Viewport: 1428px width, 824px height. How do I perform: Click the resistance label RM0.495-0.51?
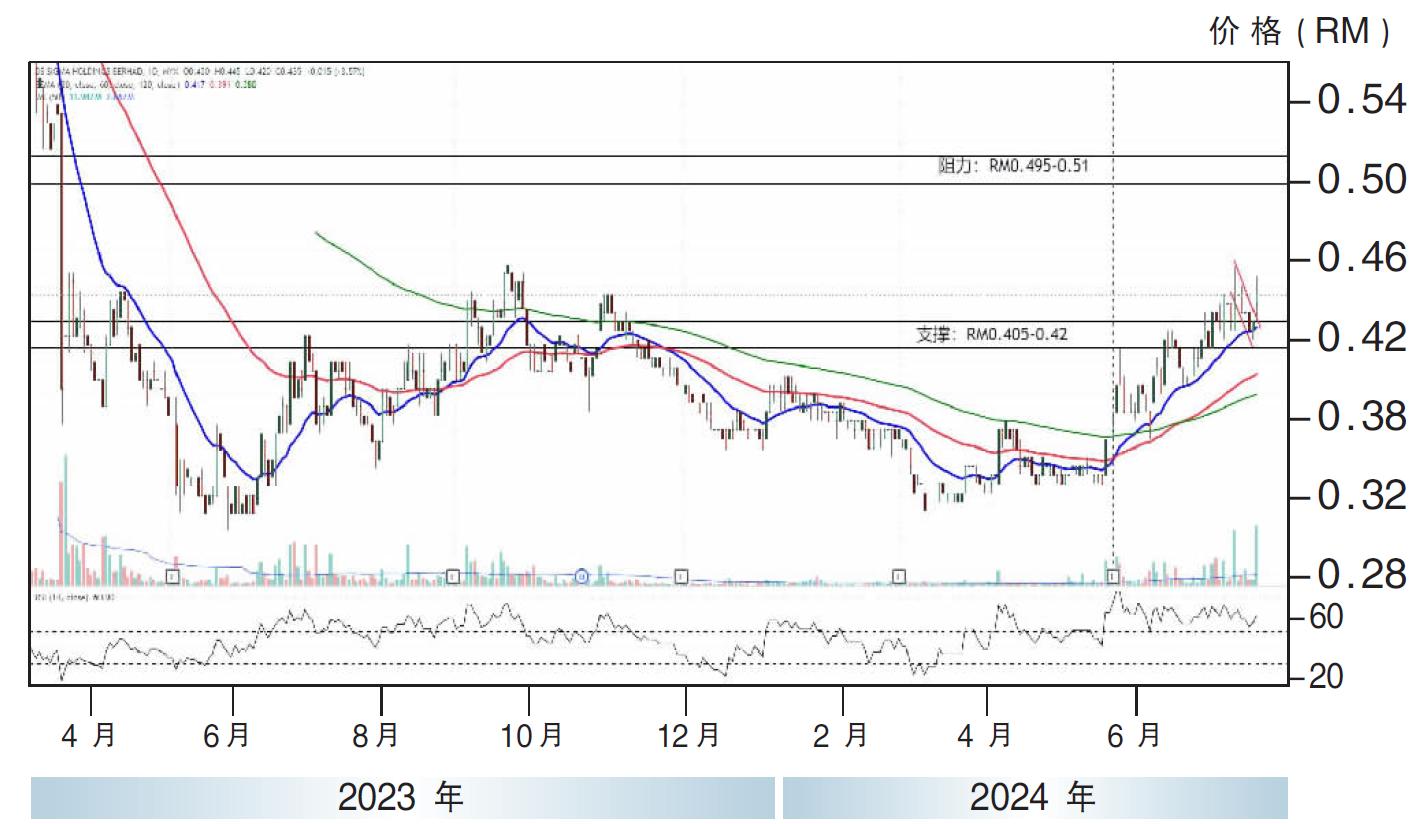pyautogui.click(x=1012, y=168)
